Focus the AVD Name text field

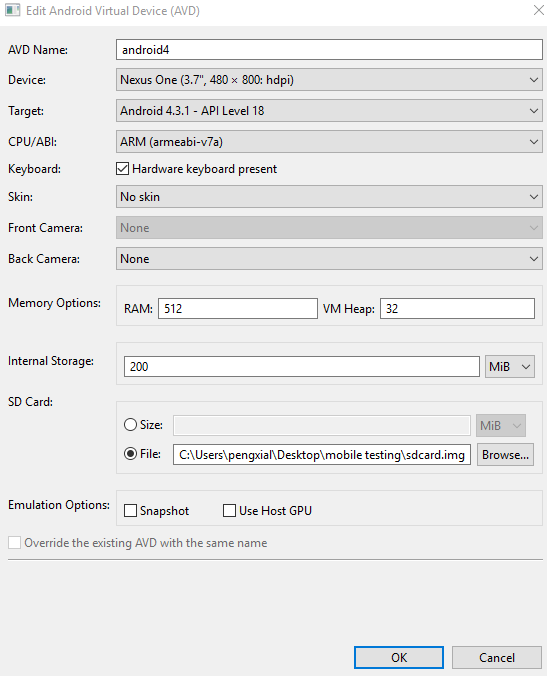(329, 50)
